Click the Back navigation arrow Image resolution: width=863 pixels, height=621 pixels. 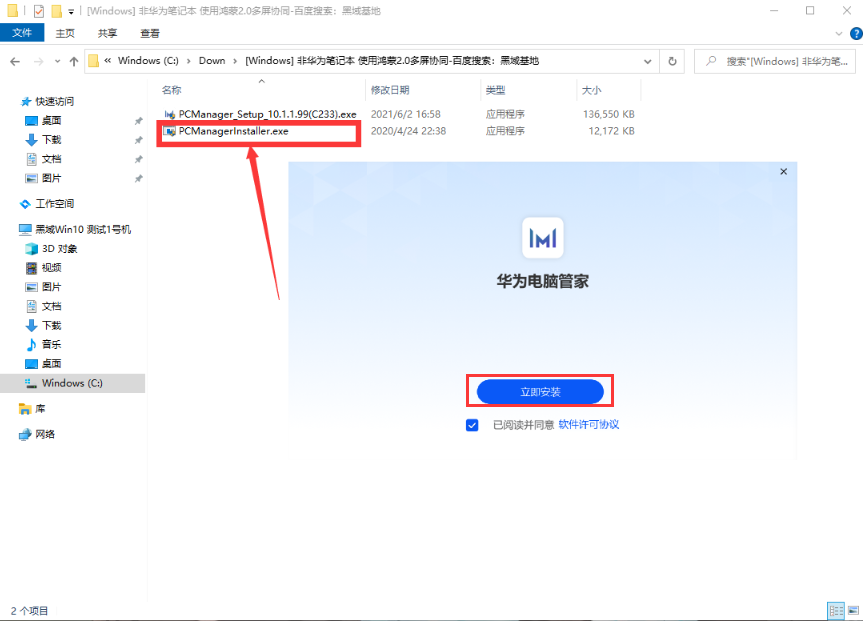[15, 62]
